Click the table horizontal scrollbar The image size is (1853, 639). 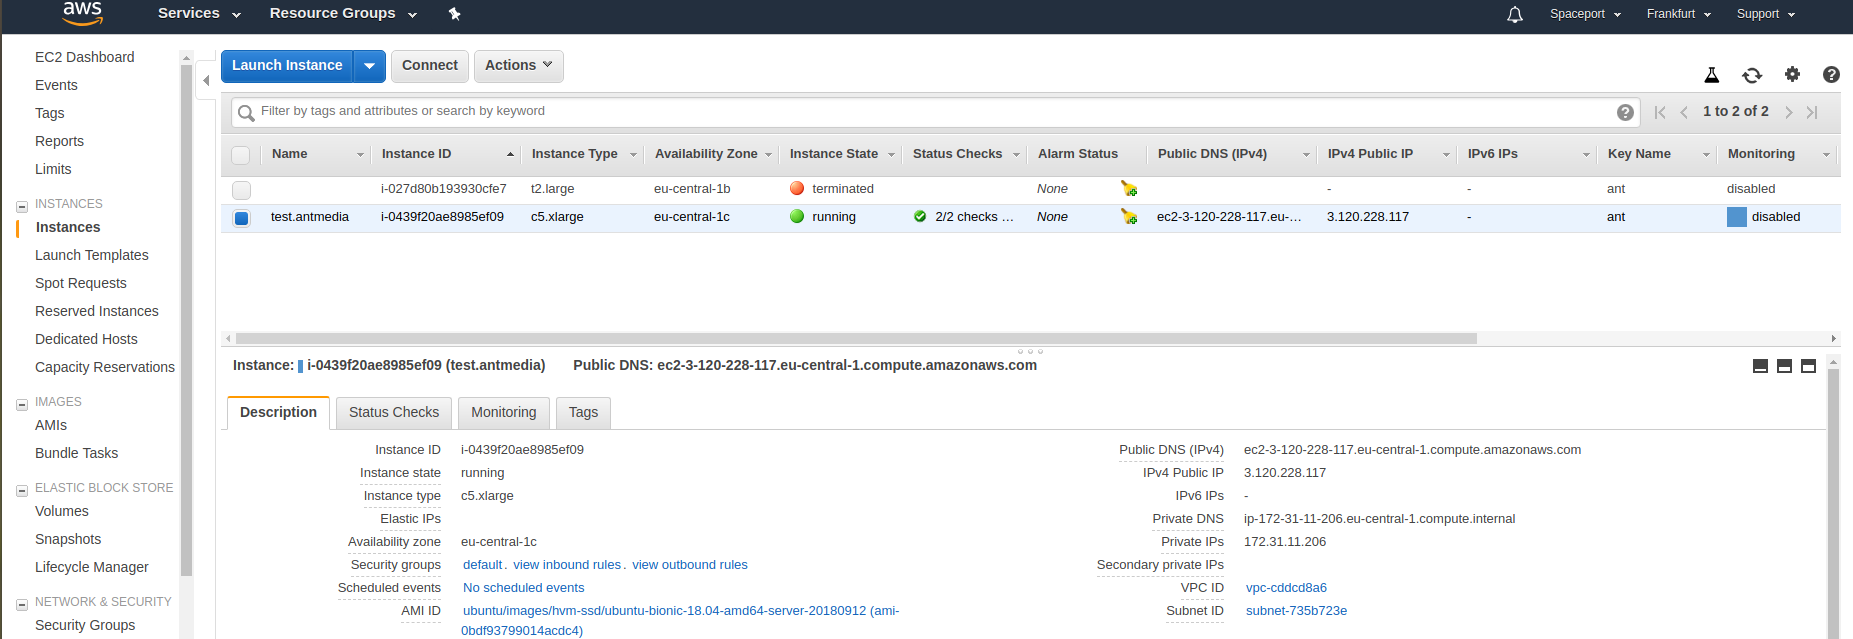click(856, 338)
